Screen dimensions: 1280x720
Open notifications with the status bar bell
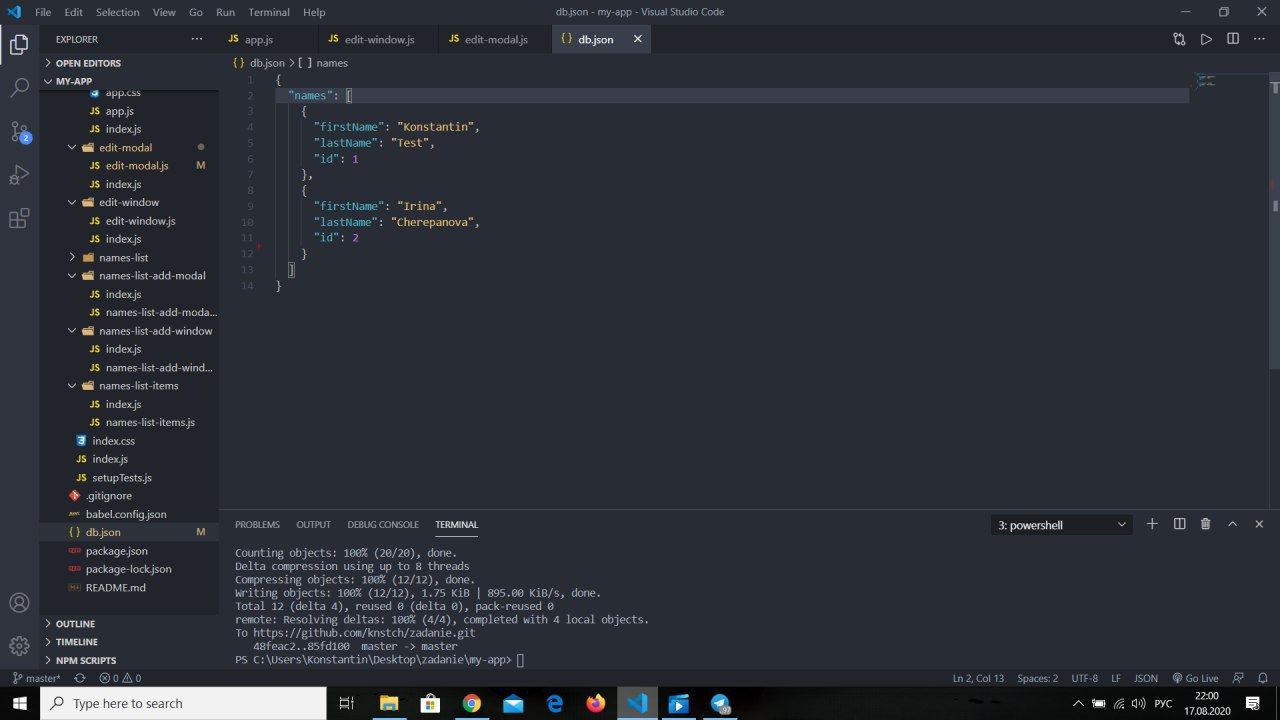point(1263,678)
